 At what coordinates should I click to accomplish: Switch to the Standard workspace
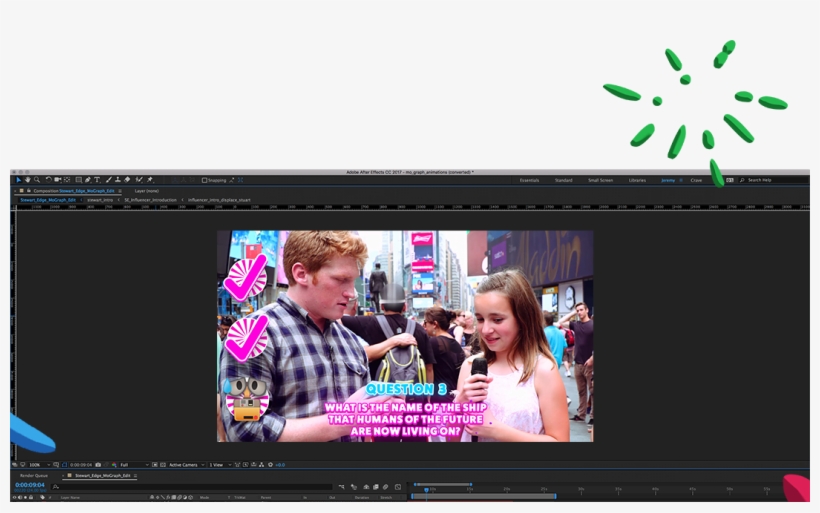tap(563, 180)
